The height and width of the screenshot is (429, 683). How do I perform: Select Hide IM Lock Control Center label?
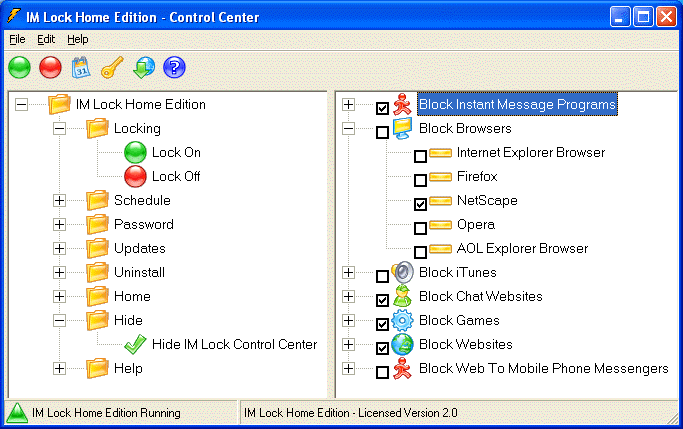point(234,344)
